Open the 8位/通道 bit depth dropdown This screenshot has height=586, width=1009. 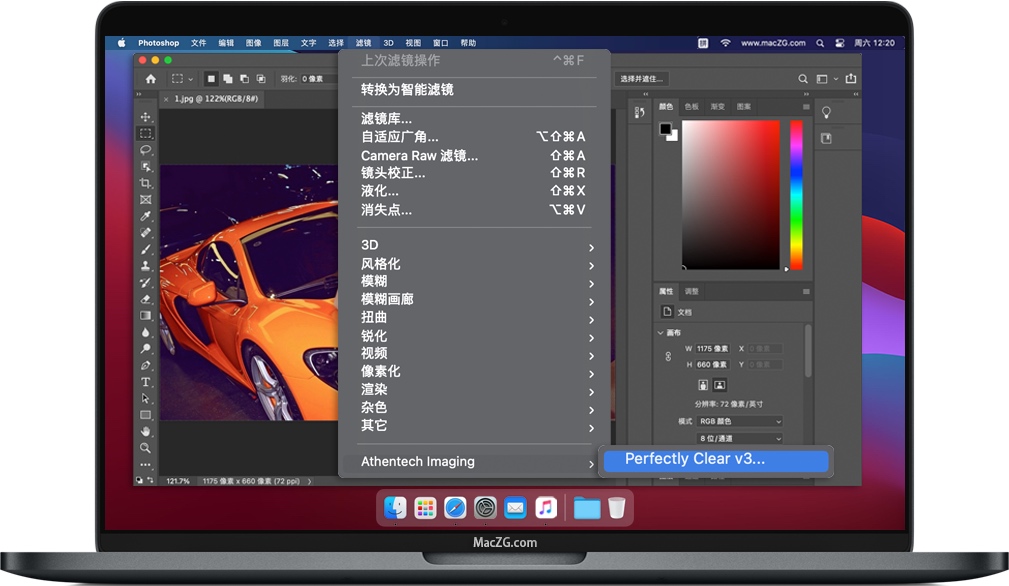point(739,438)
